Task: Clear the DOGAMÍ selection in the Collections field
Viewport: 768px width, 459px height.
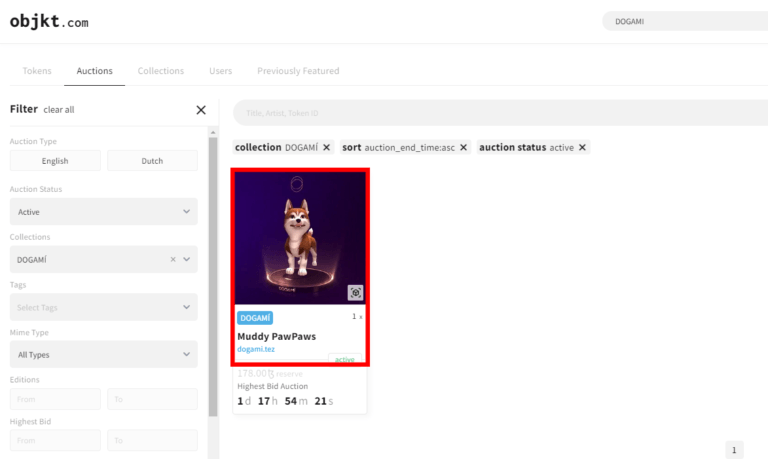Action: click(x=173, y=260)
